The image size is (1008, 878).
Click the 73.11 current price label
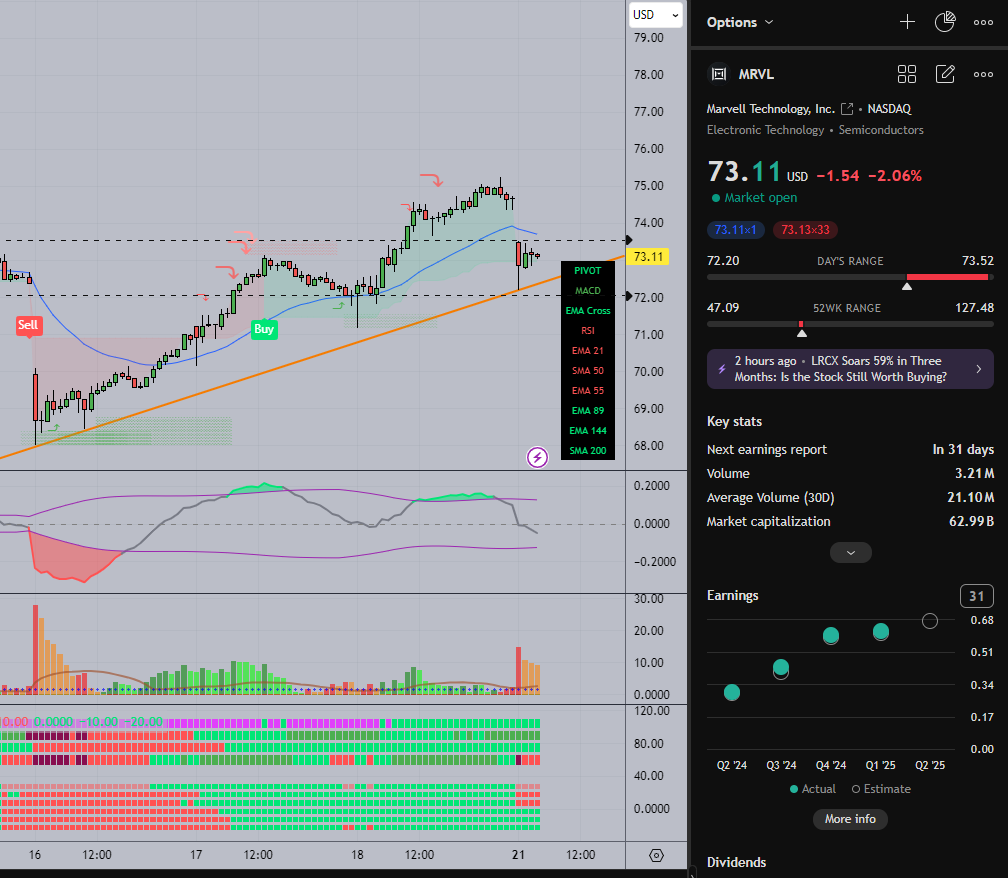click(x=648, y=257)
